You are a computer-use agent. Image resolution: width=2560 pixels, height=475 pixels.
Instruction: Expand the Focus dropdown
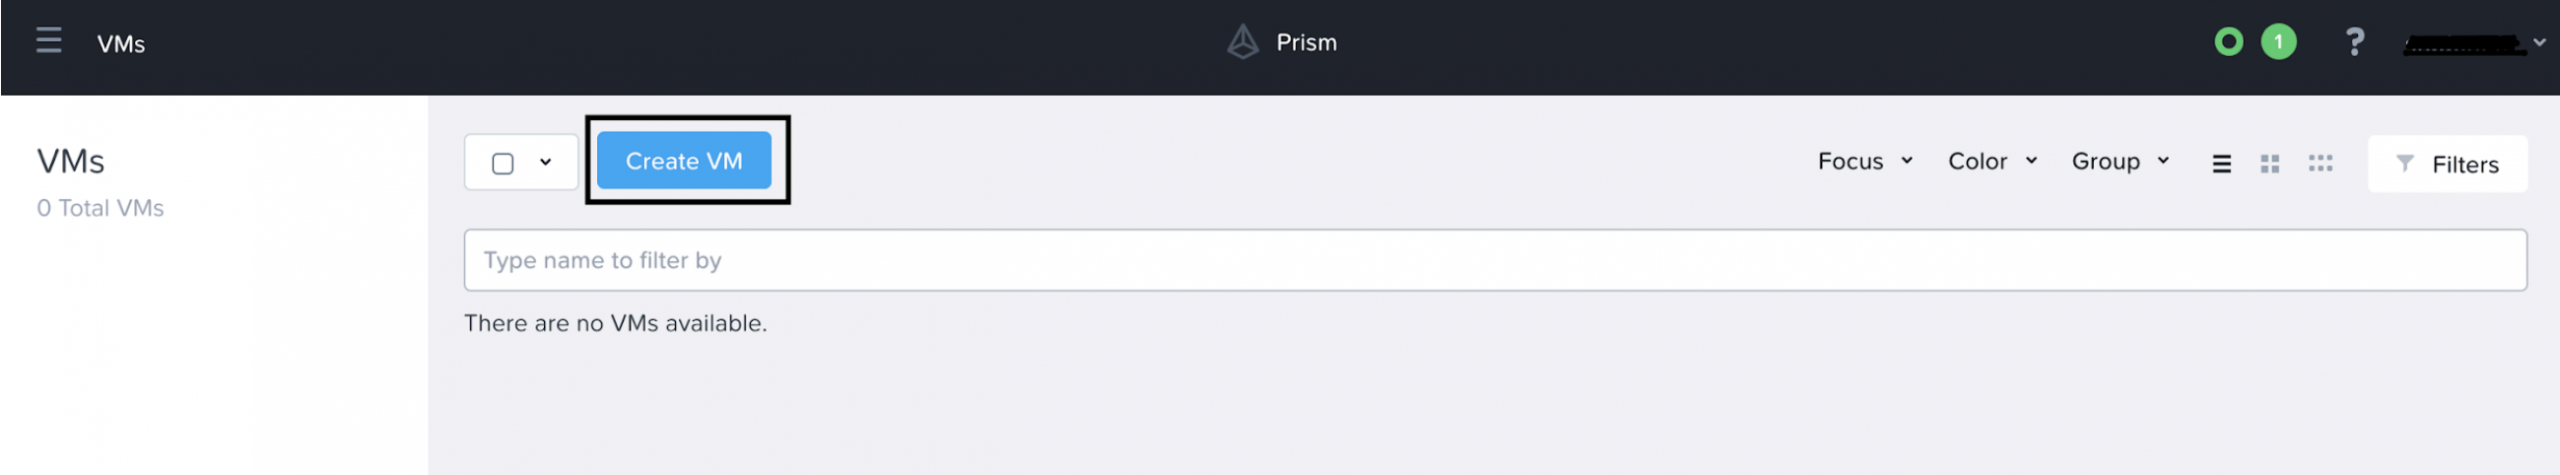point(1865,161)
